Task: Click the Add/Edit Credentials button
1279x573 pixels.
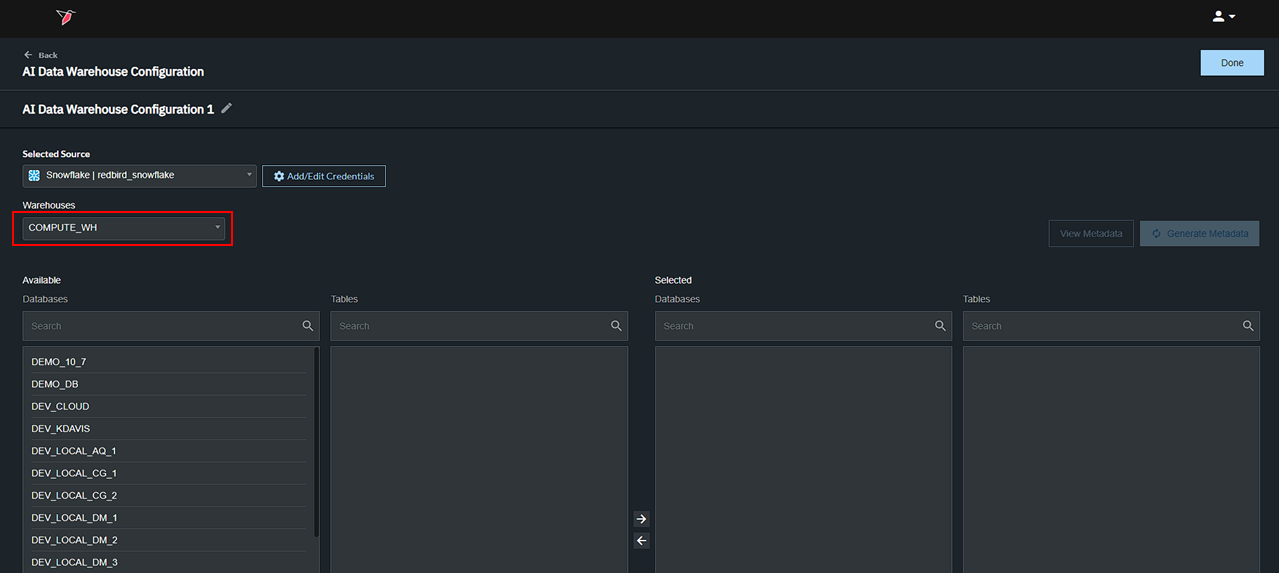Action: [324, 176]
